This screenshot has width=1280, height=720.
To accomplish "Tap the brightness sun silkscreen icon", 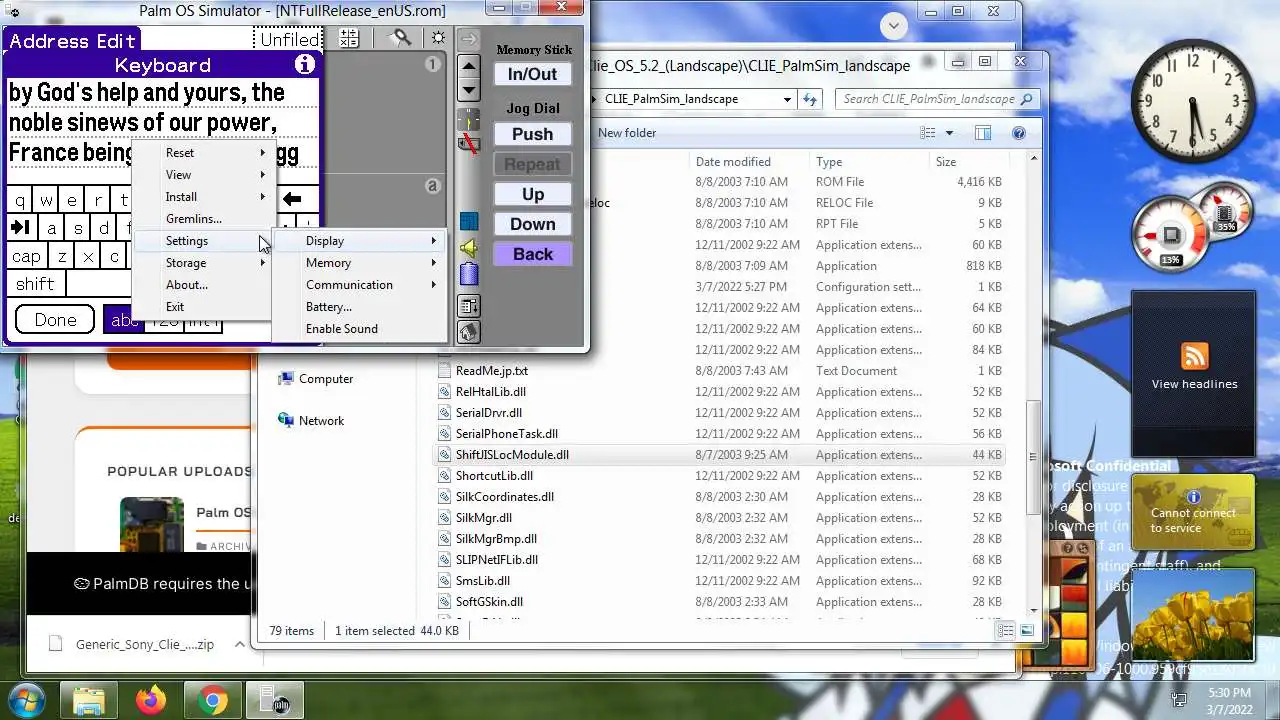I will point(438,38).
